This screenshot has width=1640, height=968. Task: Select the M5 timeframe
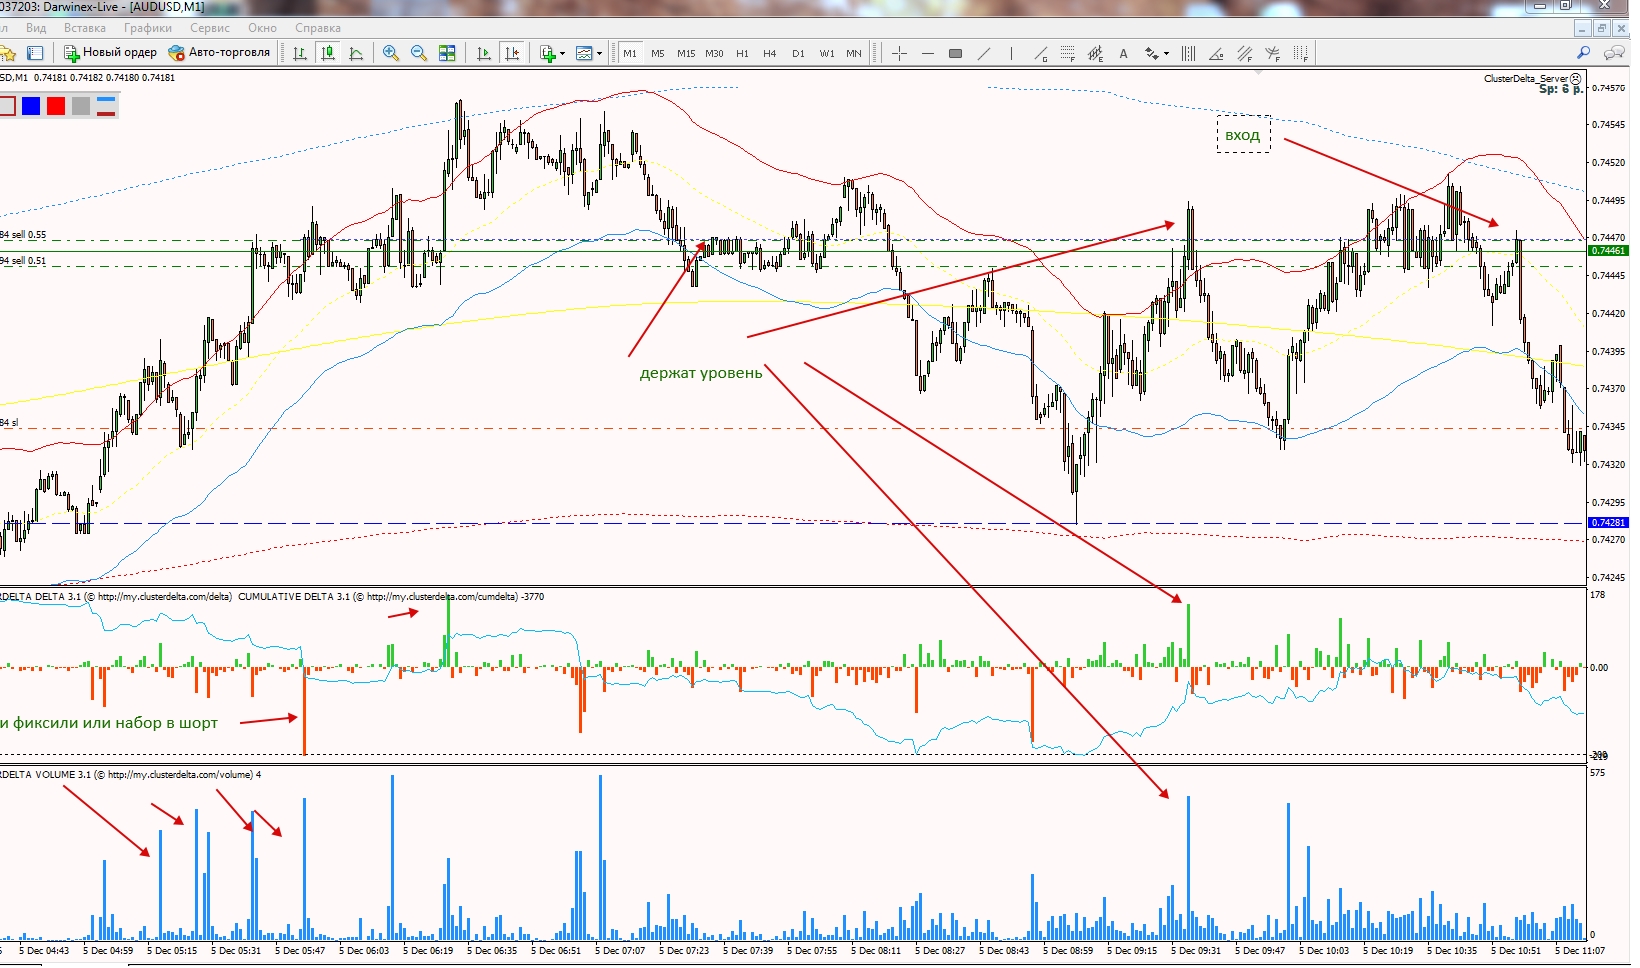[x=658, y=53]
